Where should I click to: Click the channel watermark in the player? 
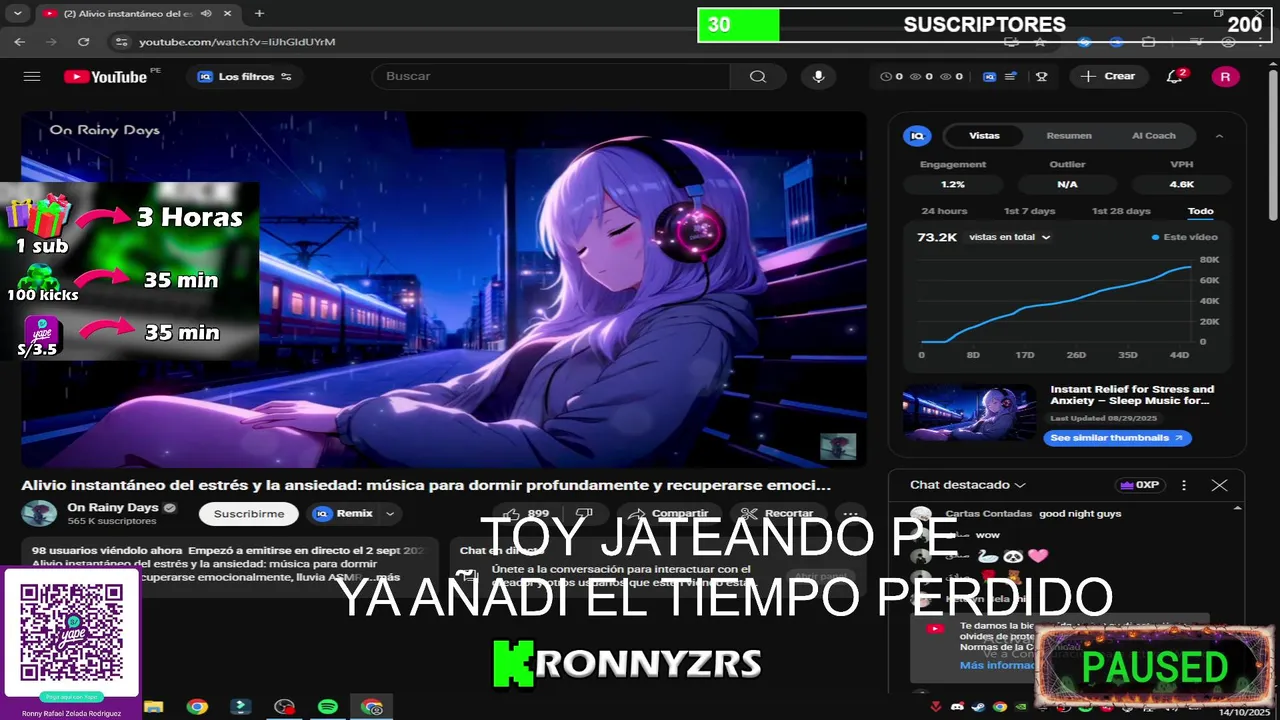click(838, 446)
